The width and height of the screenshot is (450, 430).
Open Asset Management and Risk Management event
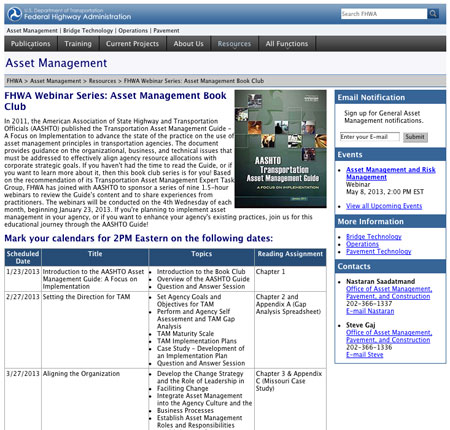point(391,173)
